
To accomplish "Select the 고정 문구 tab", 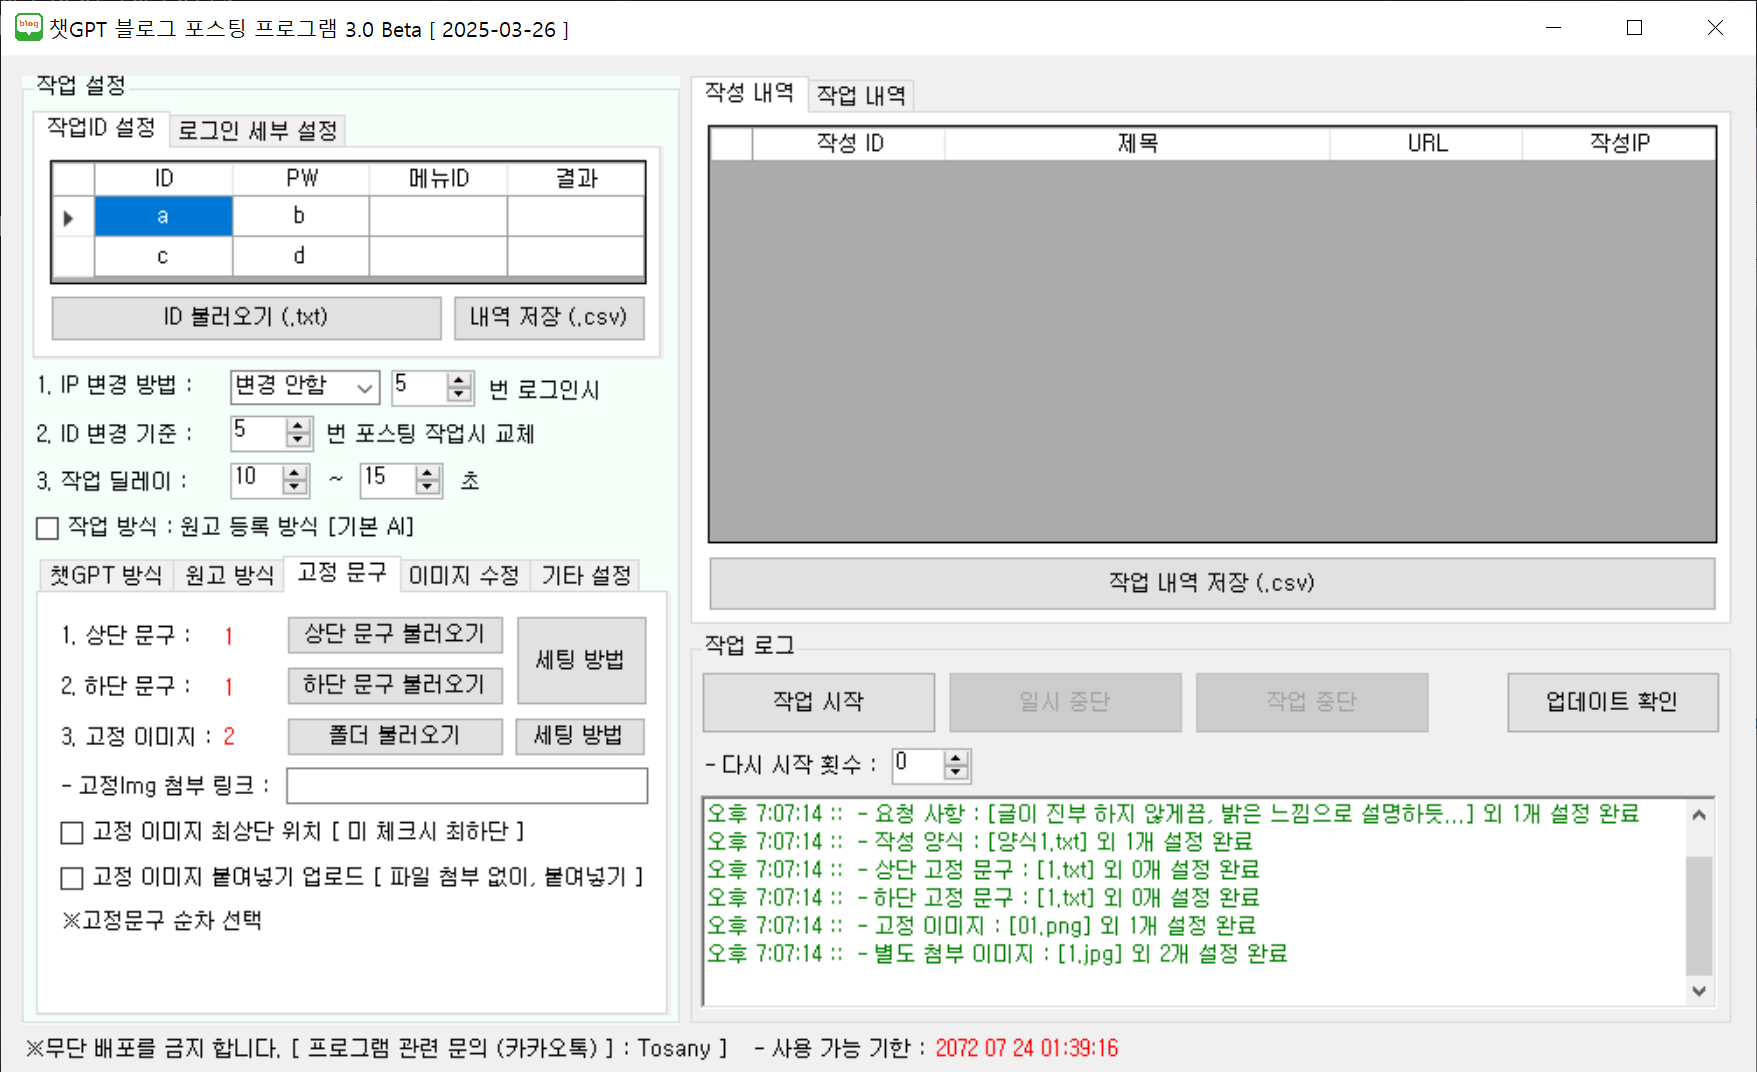I will click(x=342, y=573).
